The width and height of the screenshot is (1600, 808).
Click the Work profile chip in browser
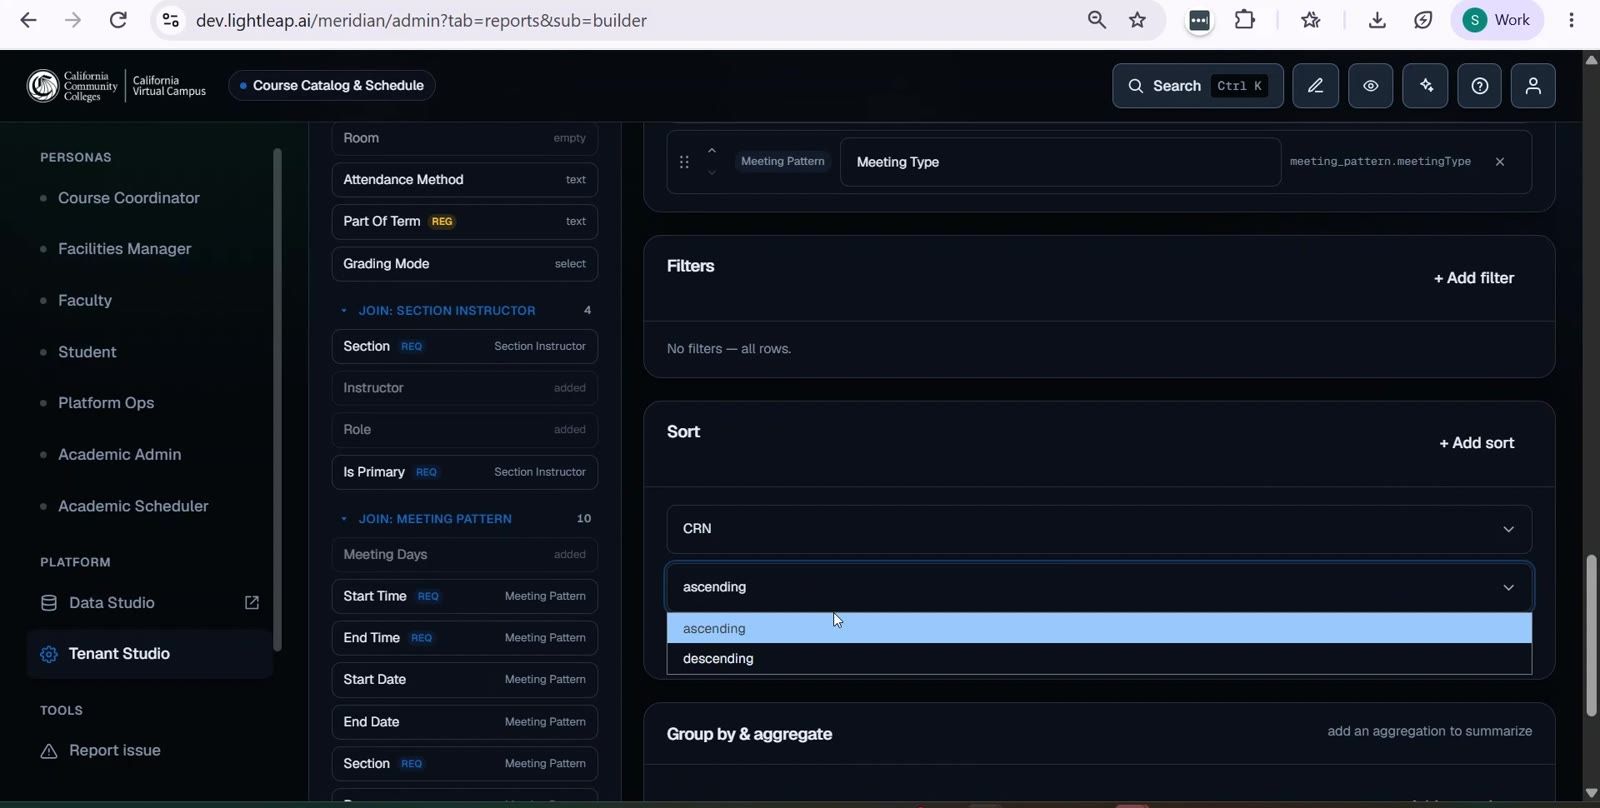tap(1497, 20)
